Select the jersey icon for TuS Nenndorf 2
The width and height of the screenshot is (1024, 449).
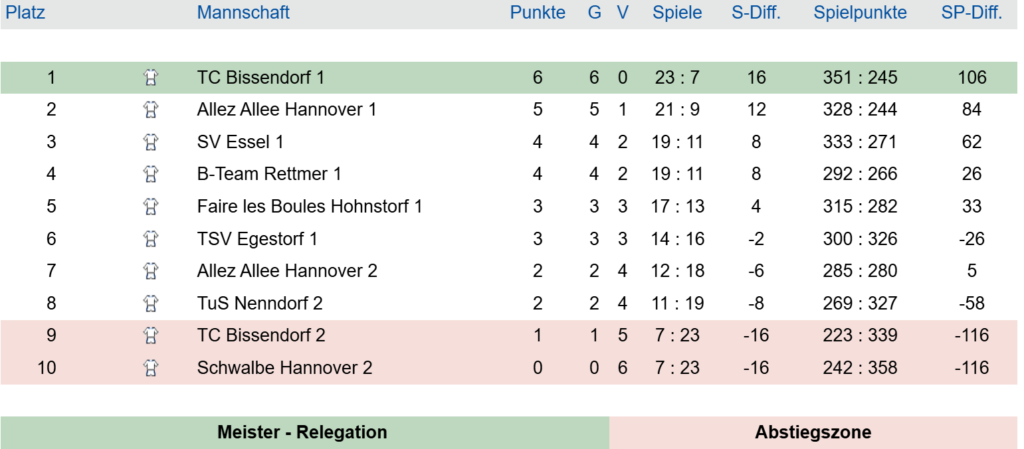point(151,303)
